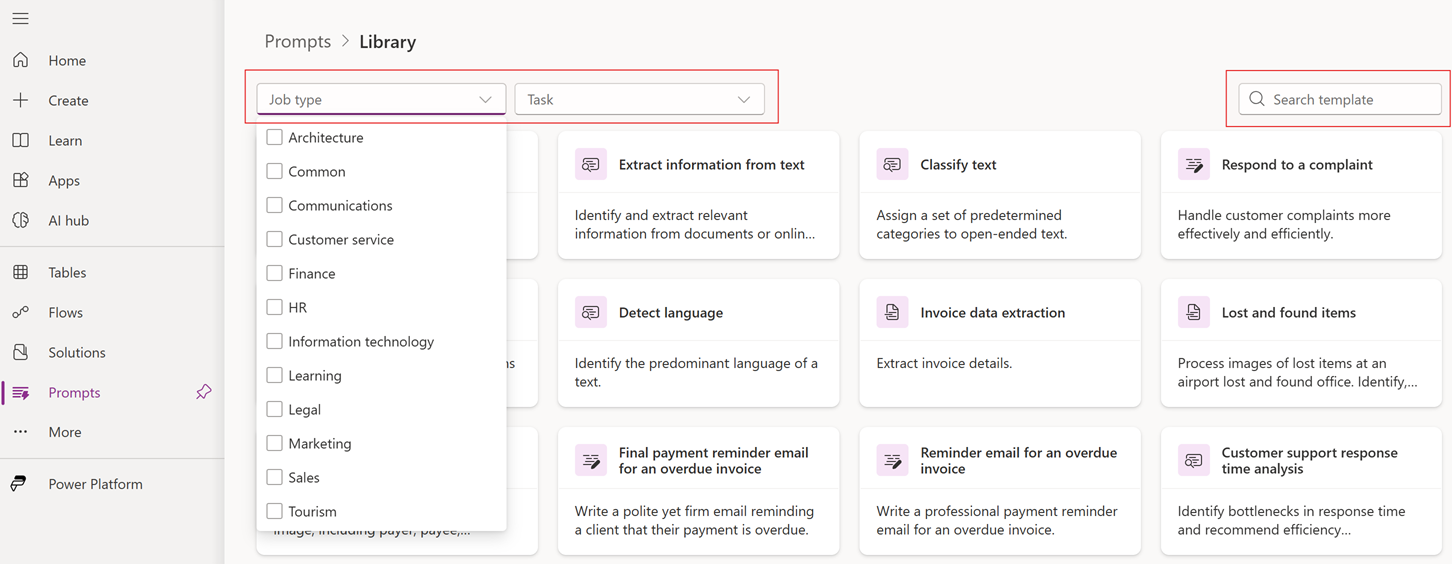Check the Architecture job type checkbox
The height and width of the screenshot is (564, 1452).
pos(274,137)
